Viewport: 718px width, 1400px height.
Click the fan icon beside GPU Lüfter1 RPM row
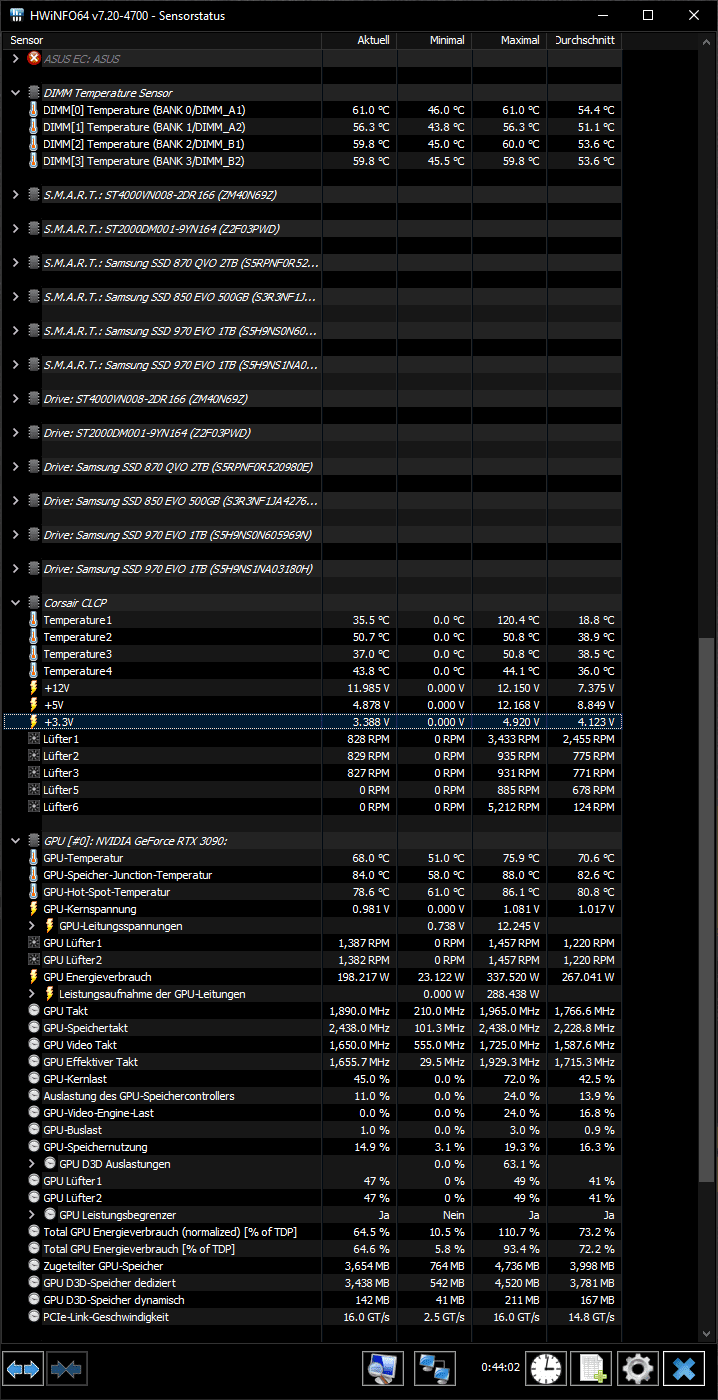[34, 943]
